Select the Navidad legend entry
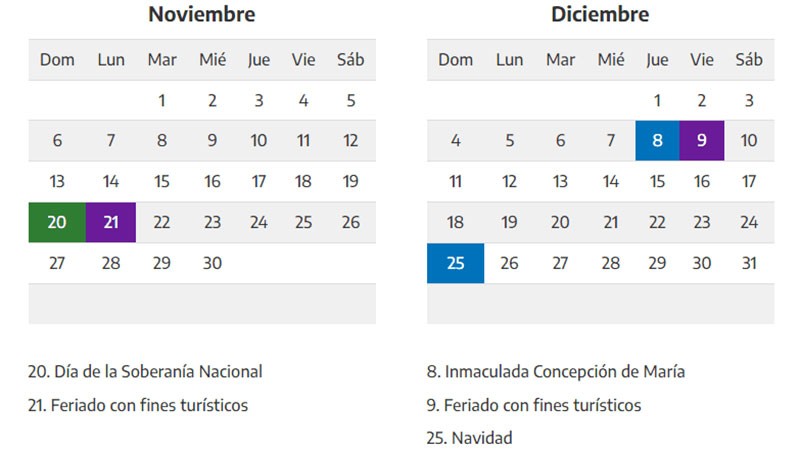 click(x=469, y=438)
